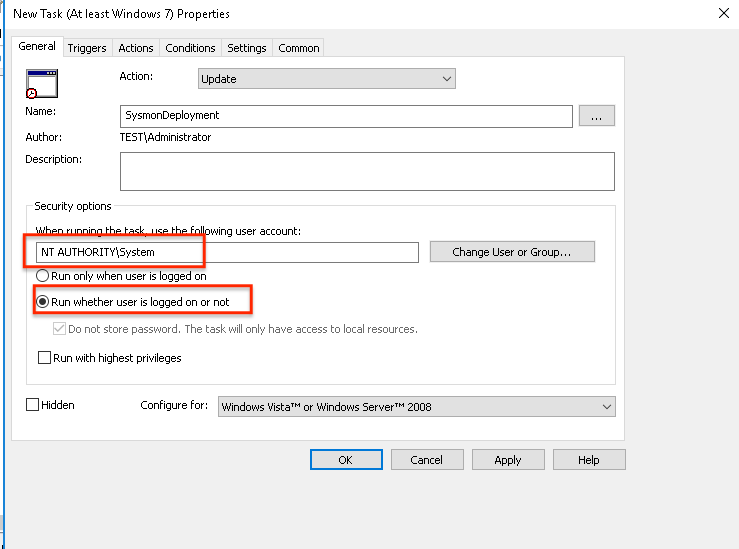
Task: Choose Run whether user is logged on or not
Action: pos(43,302)
